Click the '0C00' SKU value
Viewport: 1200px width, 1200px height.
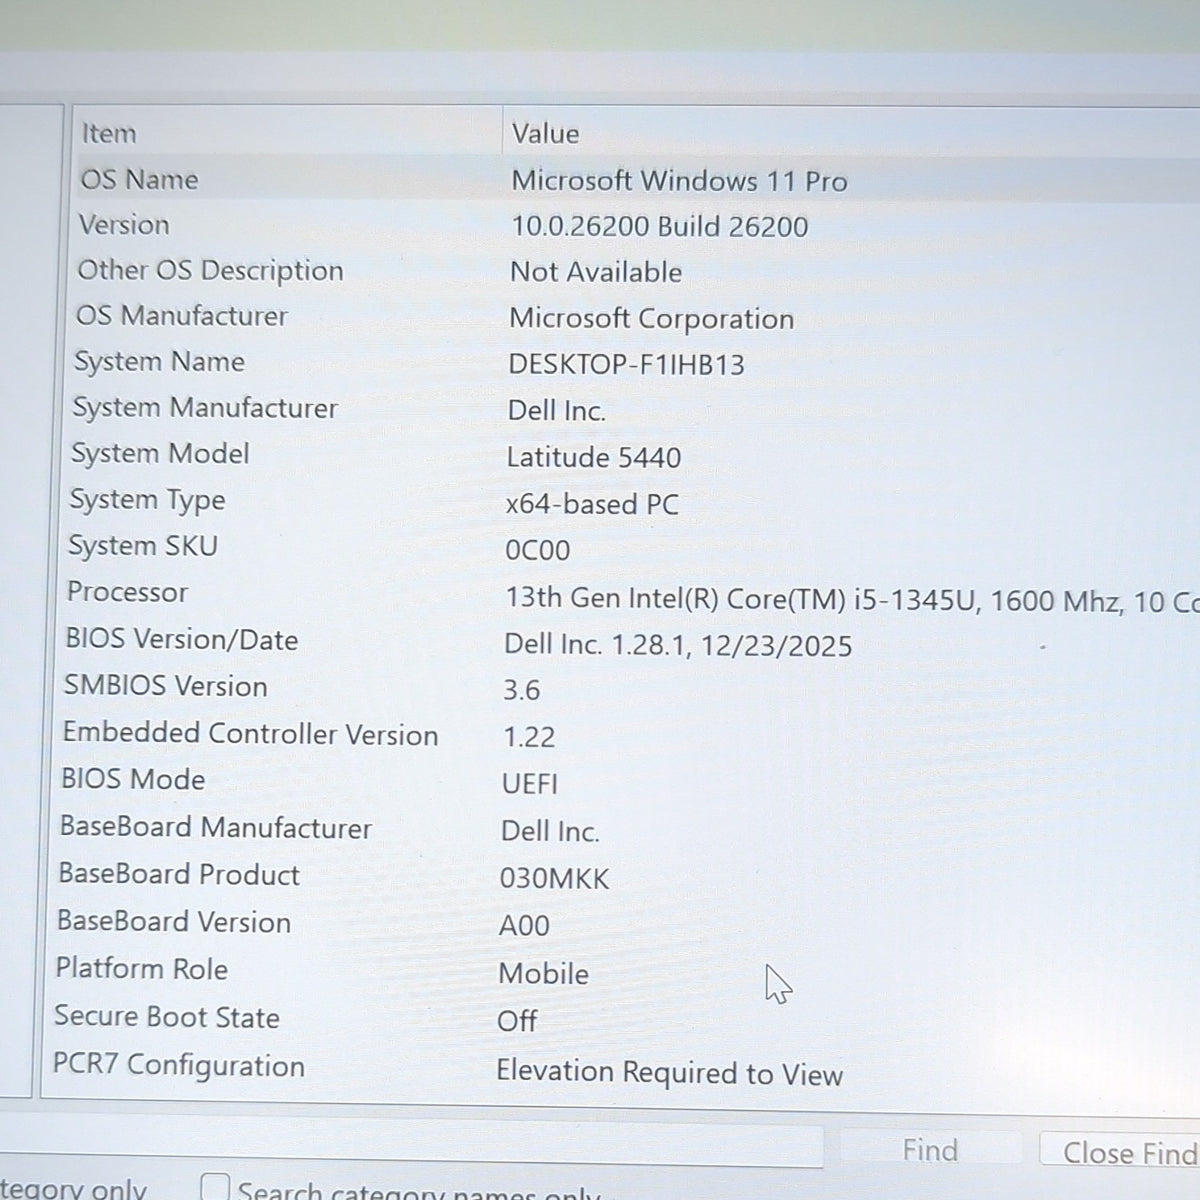[538, 550]
